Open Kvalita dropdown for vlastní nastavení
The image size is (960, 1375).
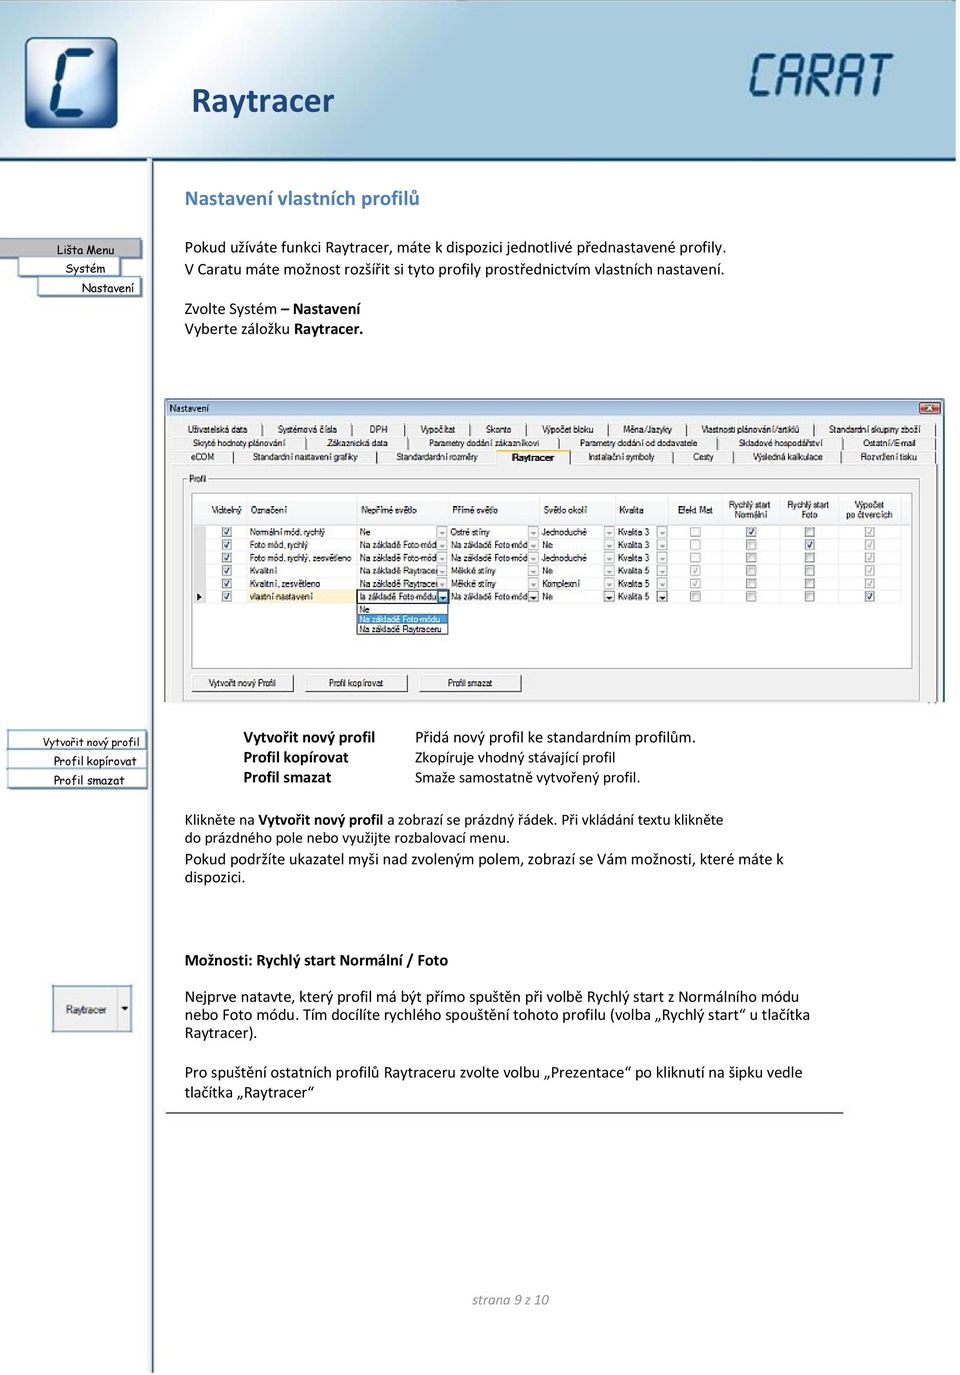click(x=661, y=597)
